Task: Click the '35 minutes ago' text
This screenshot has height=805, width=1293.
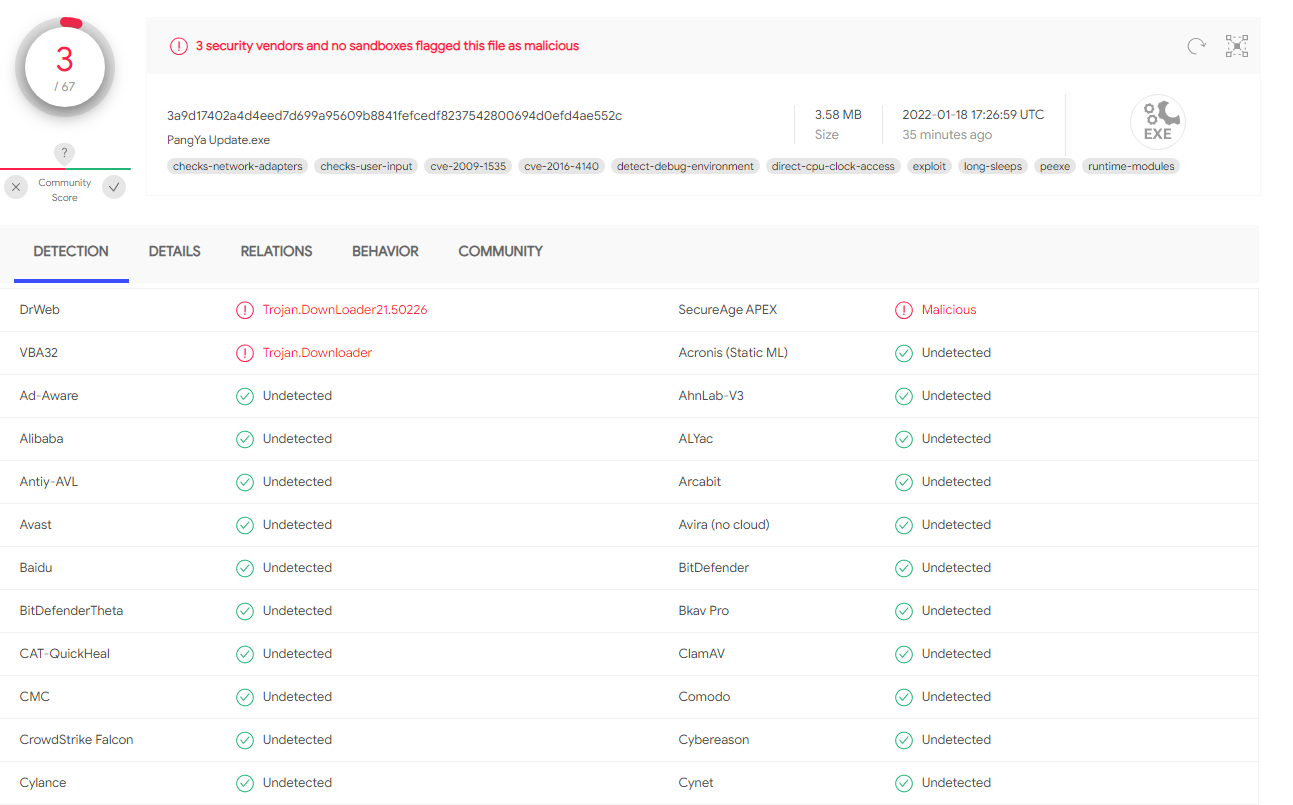Action: pyautogui.click(x=947, y=135)
